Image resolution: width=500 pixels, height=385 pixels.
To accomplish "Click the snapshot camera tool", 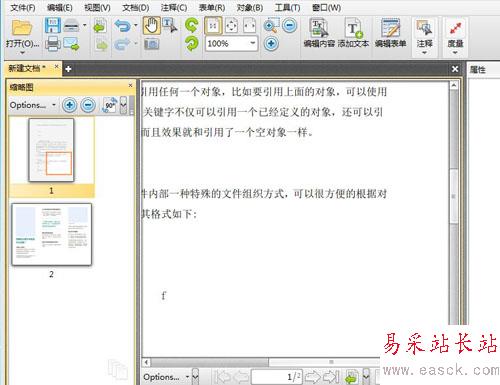I will [152, 44].
